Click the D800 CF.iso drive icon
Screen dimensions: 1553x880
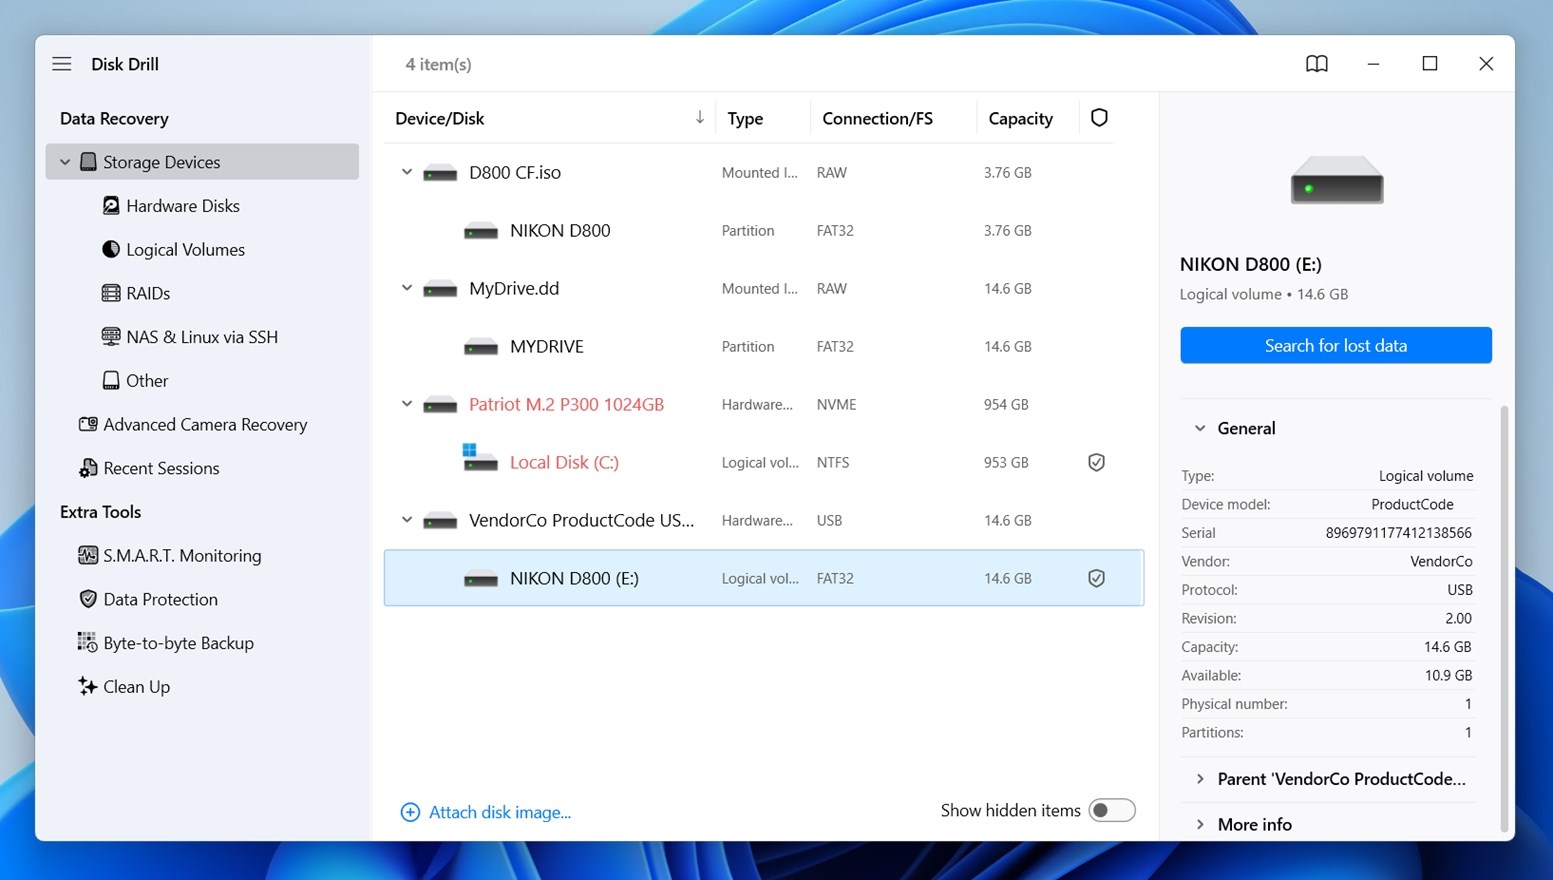(440, 173)
